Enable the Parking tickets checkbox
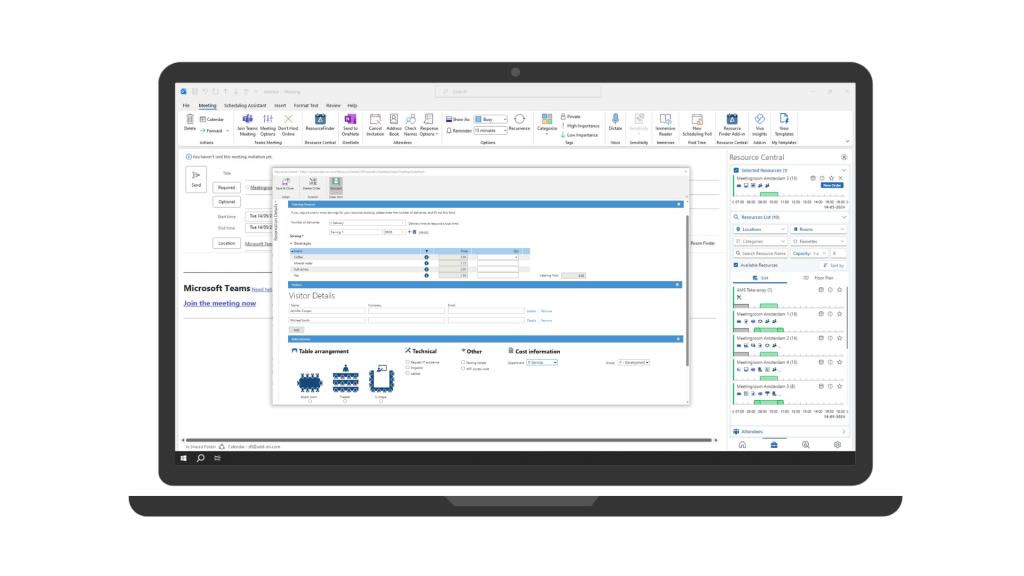The width and height of the screenshot is (1024, 576). (463, 362)
